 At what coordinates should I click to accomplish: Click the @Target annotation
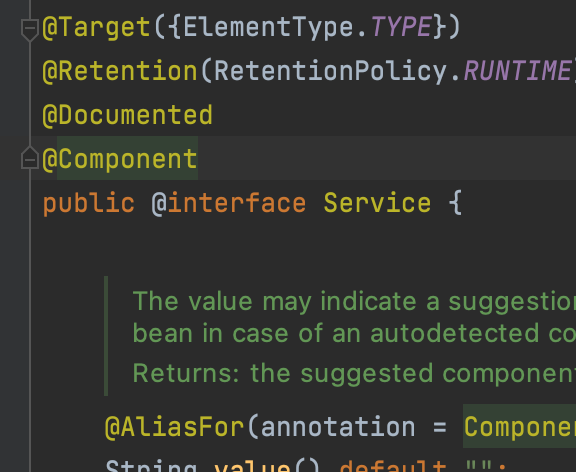click(97, 28)
